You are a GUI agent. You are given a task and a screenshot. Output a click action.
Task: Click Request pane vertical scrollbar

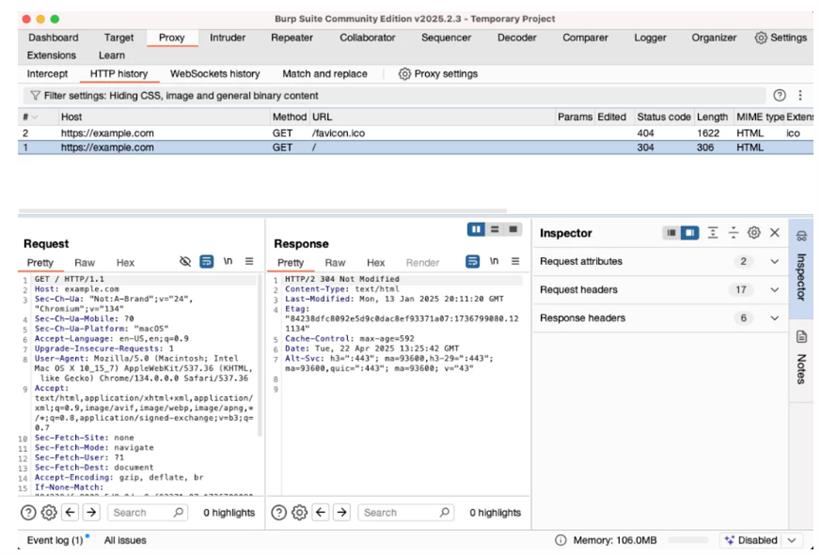260,356
